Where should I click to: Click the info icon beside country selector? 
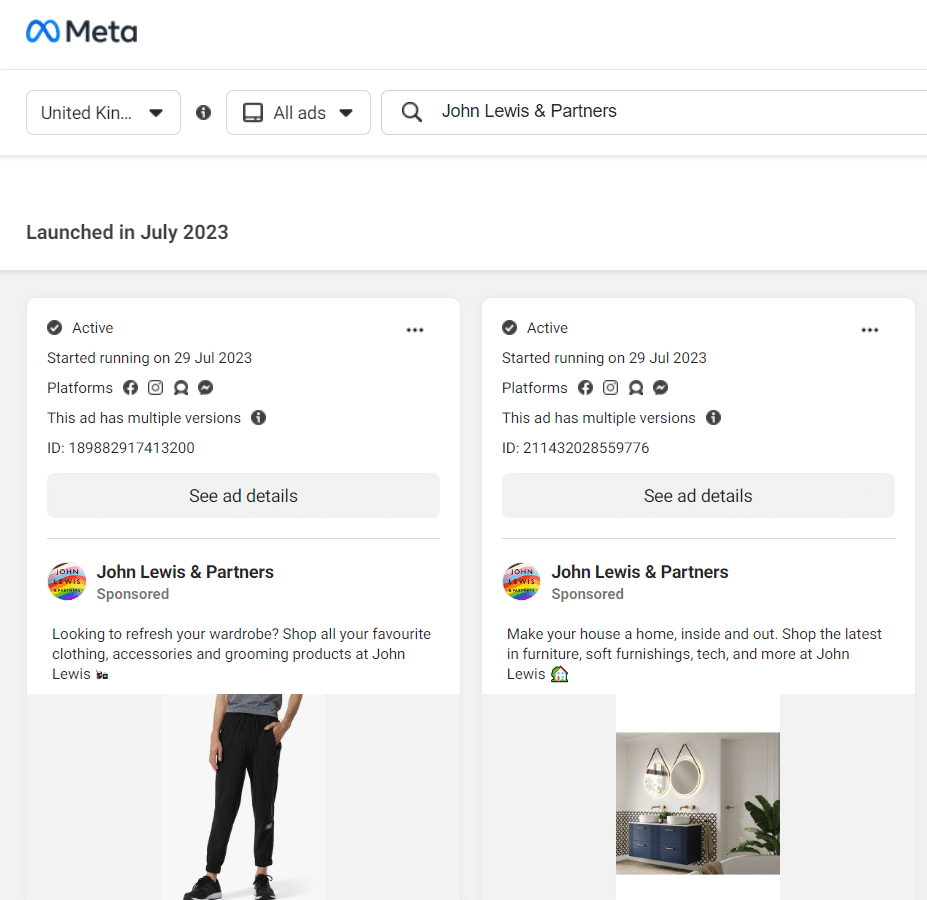tap(204, 113)
